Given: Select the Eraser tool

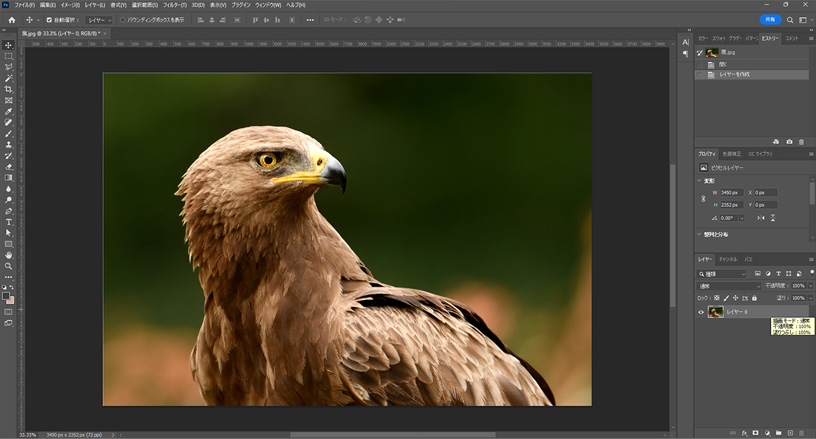Looking at the screenshot, I should (8, 167).
